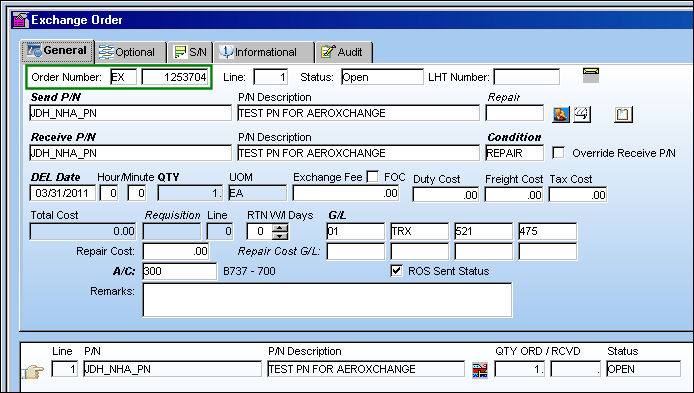
Task: Click the two-people icon next to Repair field
Action: (561, 114)
